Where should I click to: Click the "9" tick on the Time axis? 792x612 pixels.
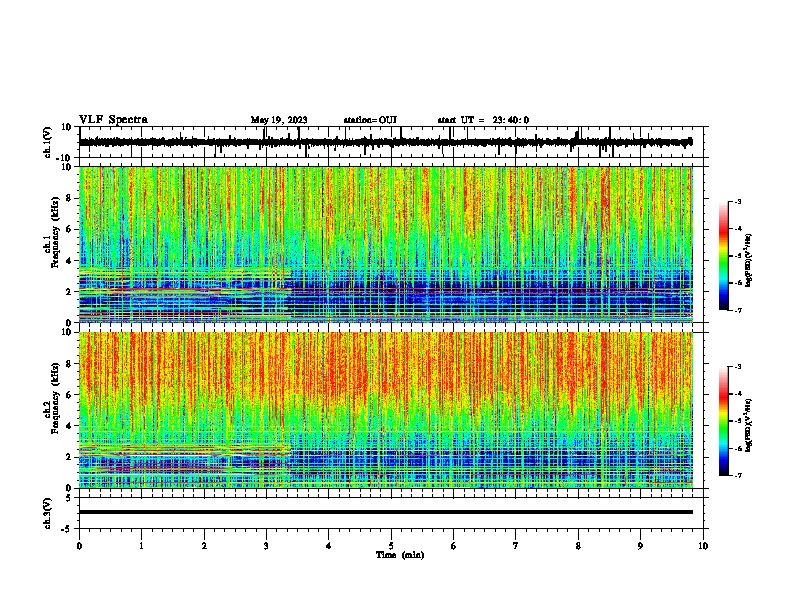640,546
